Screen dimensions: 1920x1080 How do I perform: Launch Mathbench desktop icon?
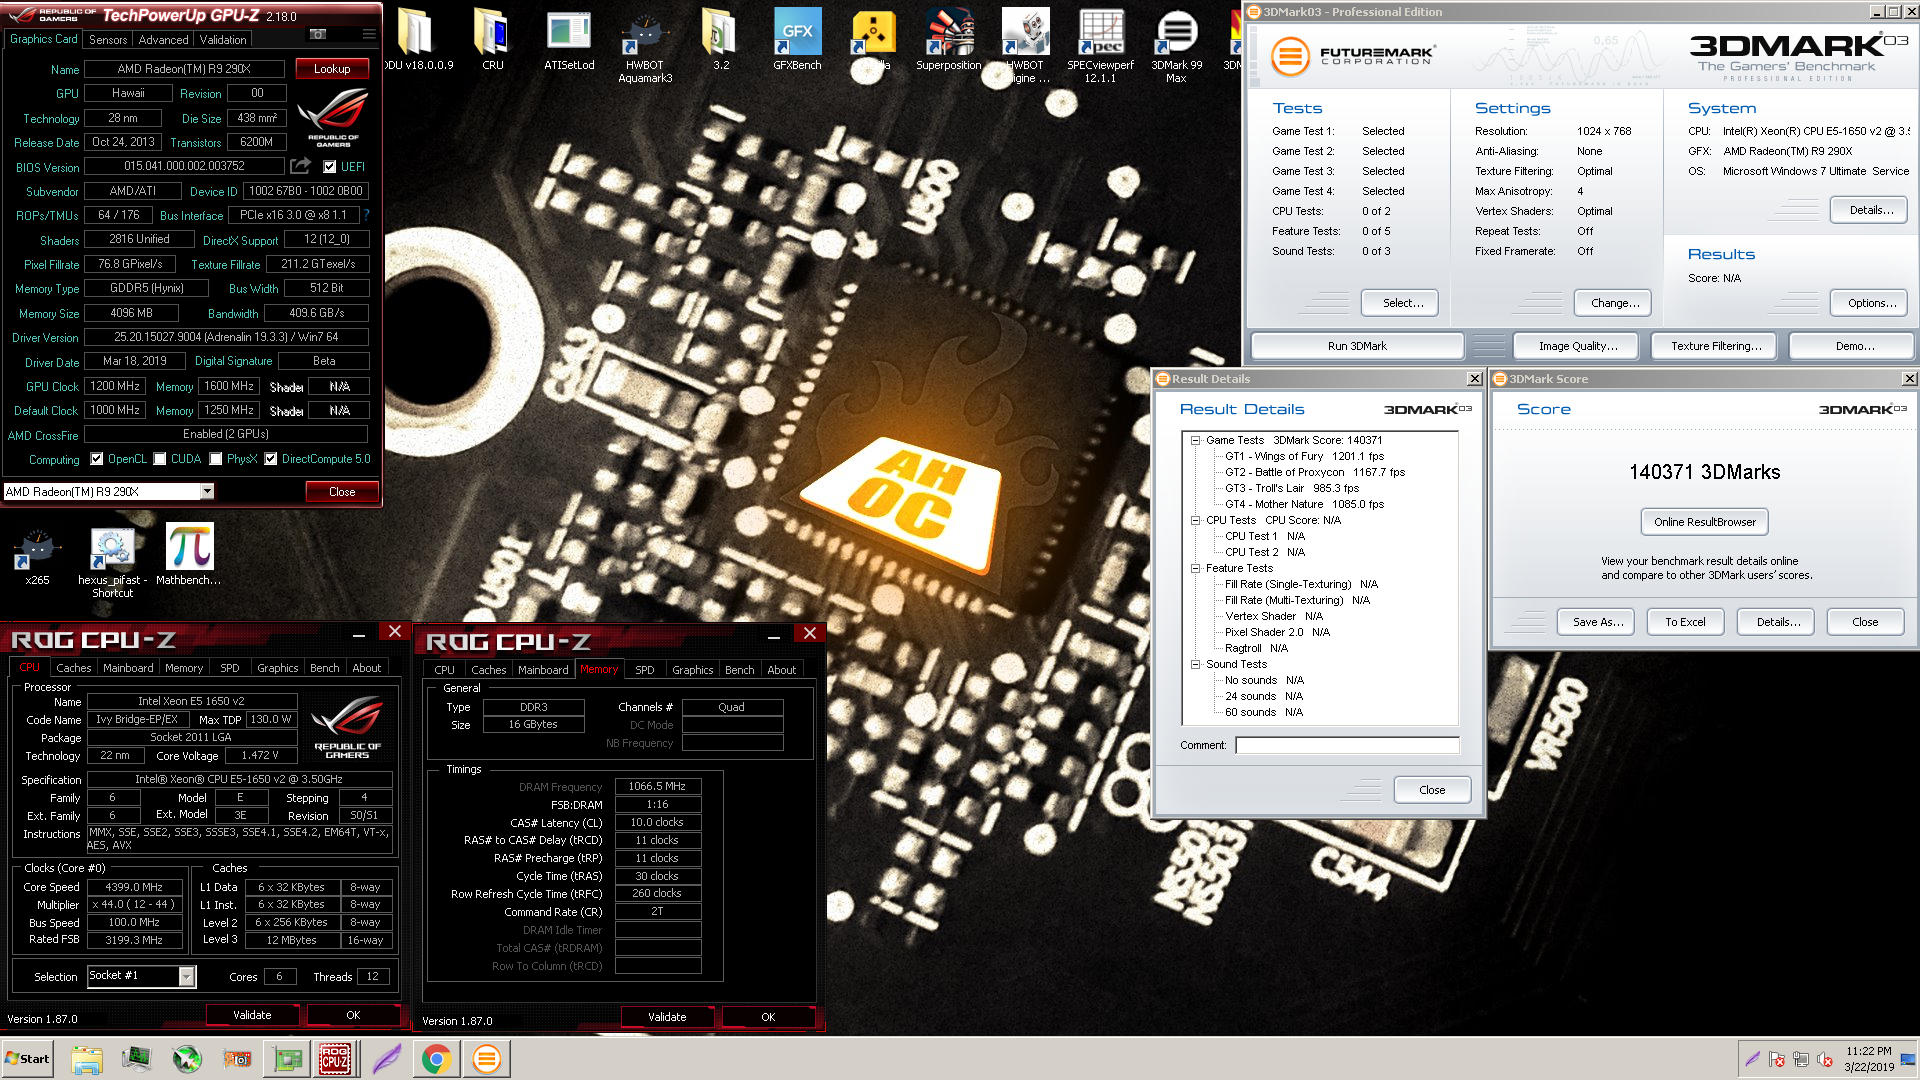(x=188, y=555)
